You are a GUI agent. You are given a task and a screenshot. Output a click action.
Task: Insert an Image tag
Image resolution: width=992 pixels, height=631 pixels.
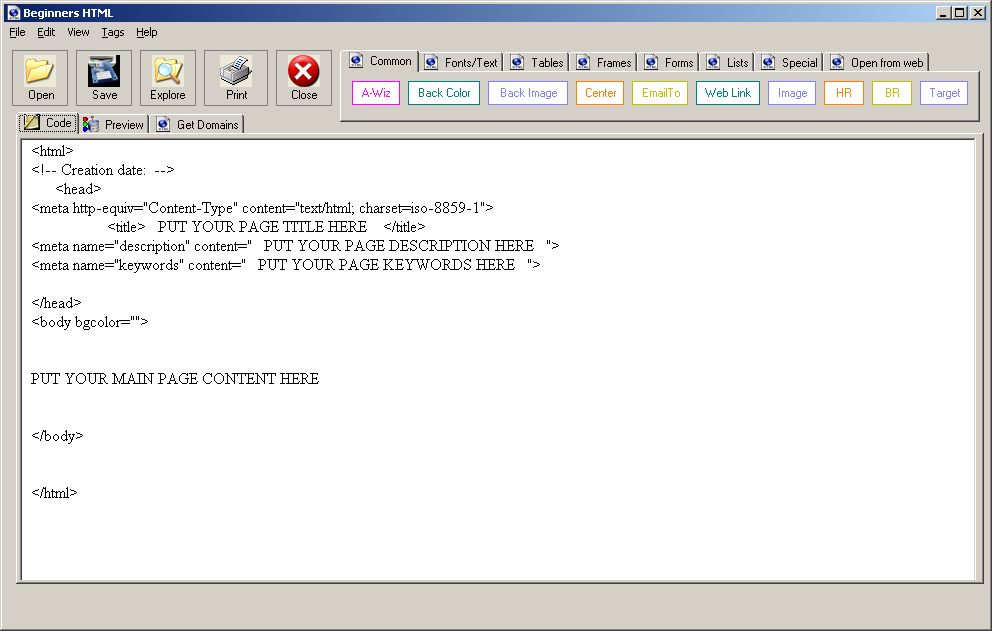pos(792,93)
